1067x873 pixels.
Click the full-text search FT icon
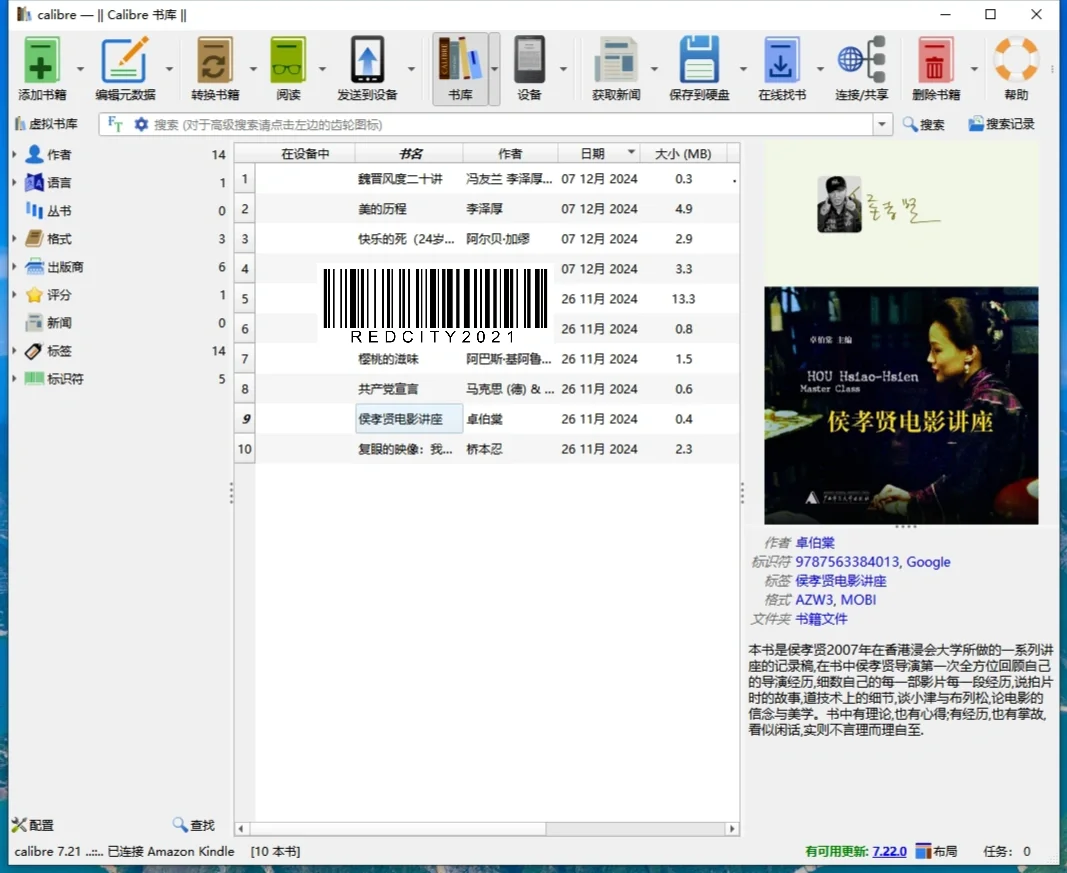click(x=115, y=124)
